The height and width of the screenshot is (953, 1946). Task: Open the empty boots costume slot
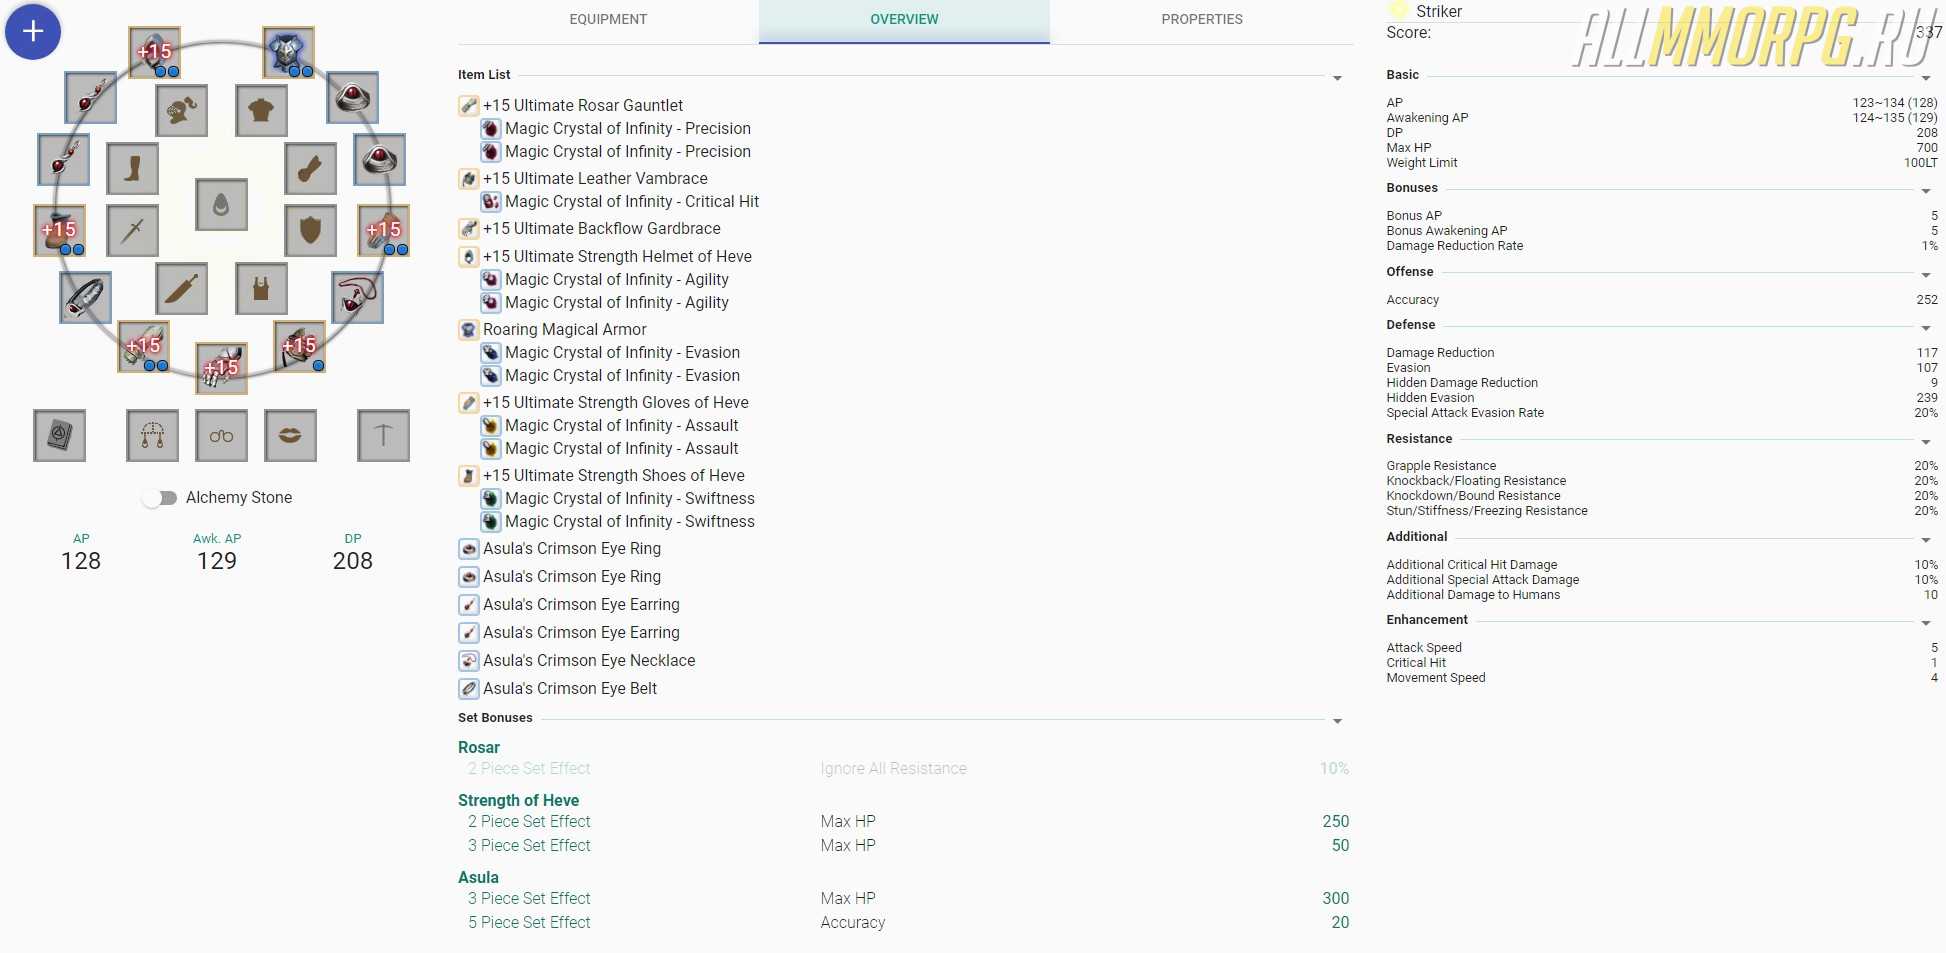(x=132, y=168)
